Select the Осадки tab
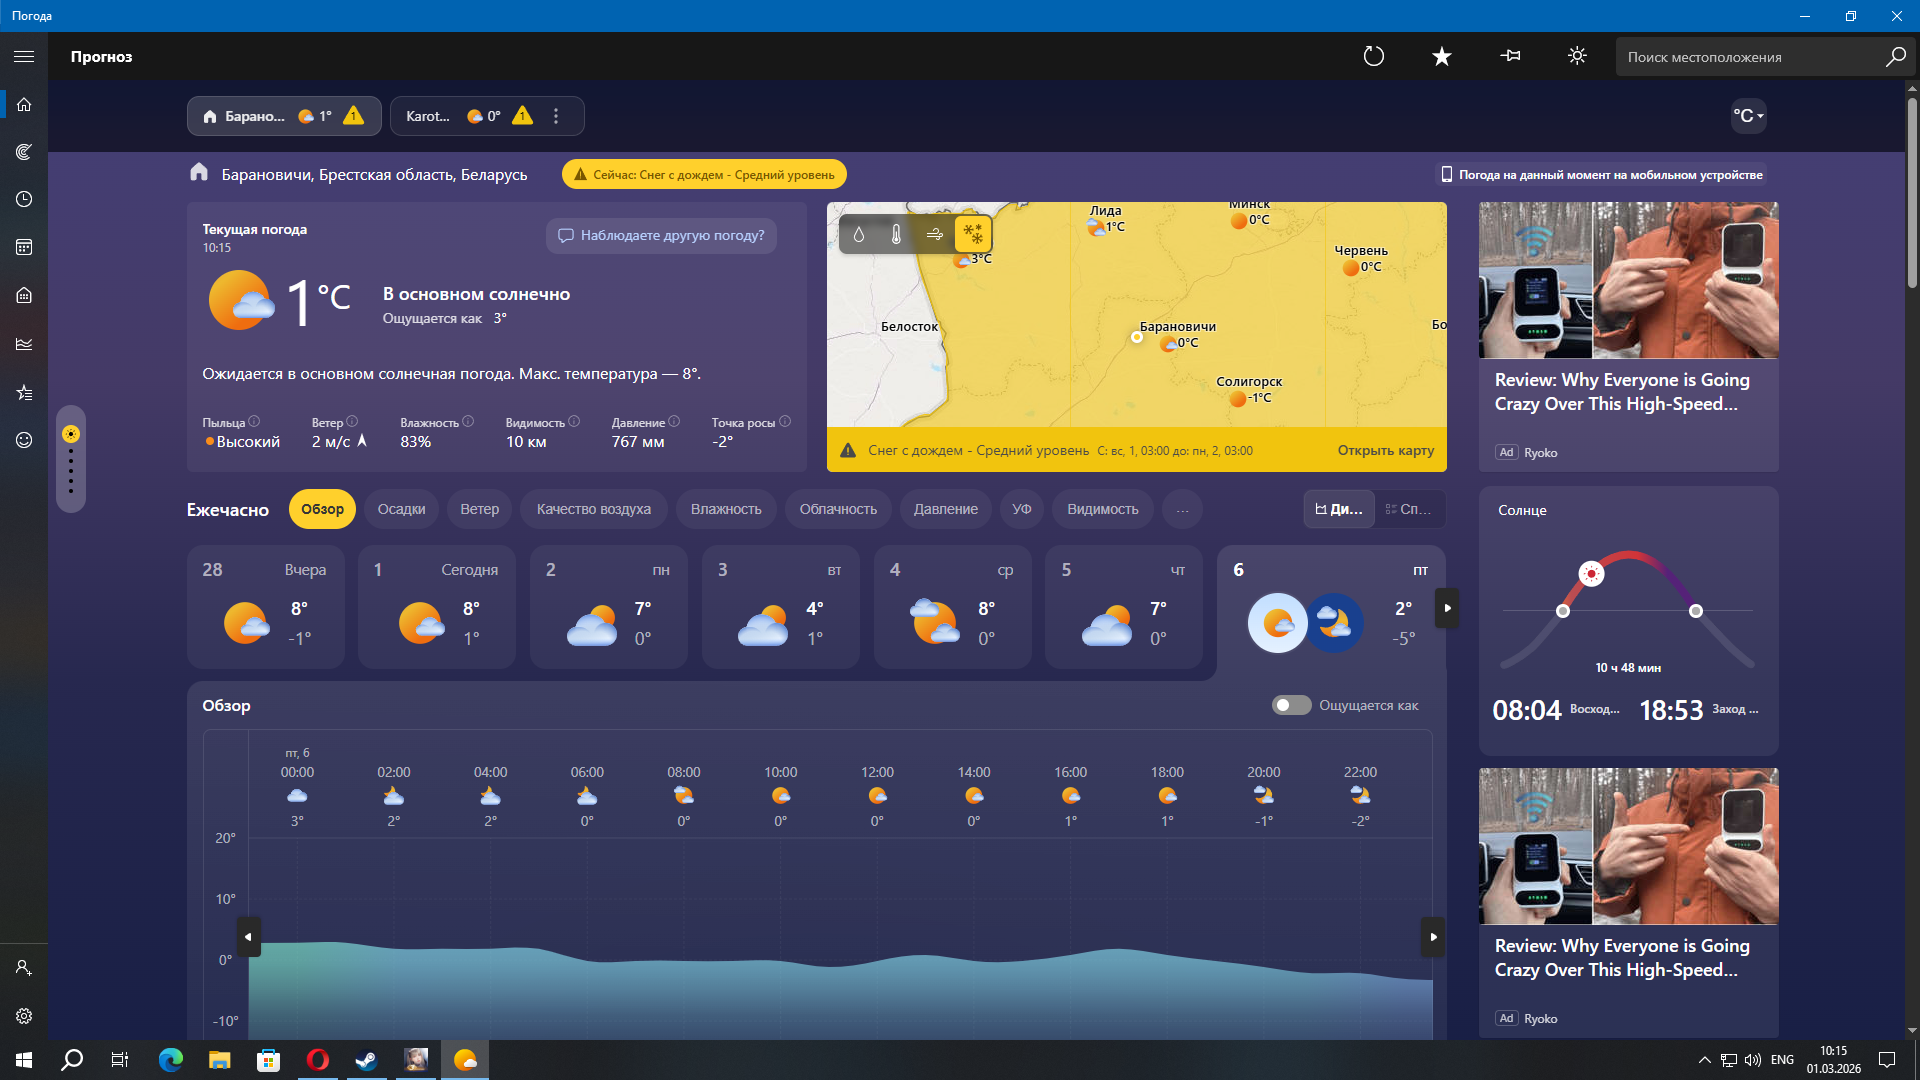1920x1080 pixels. [401, 510]
